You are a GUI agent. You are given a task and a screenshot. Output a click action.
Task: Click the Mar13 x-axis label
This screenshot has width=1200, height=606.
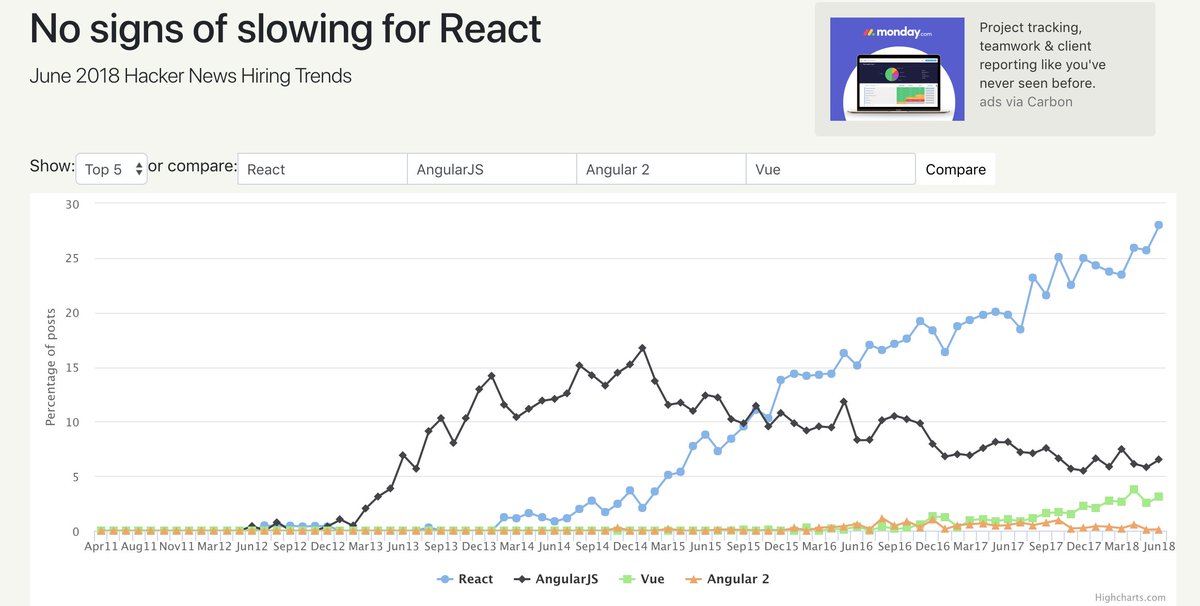367,547
